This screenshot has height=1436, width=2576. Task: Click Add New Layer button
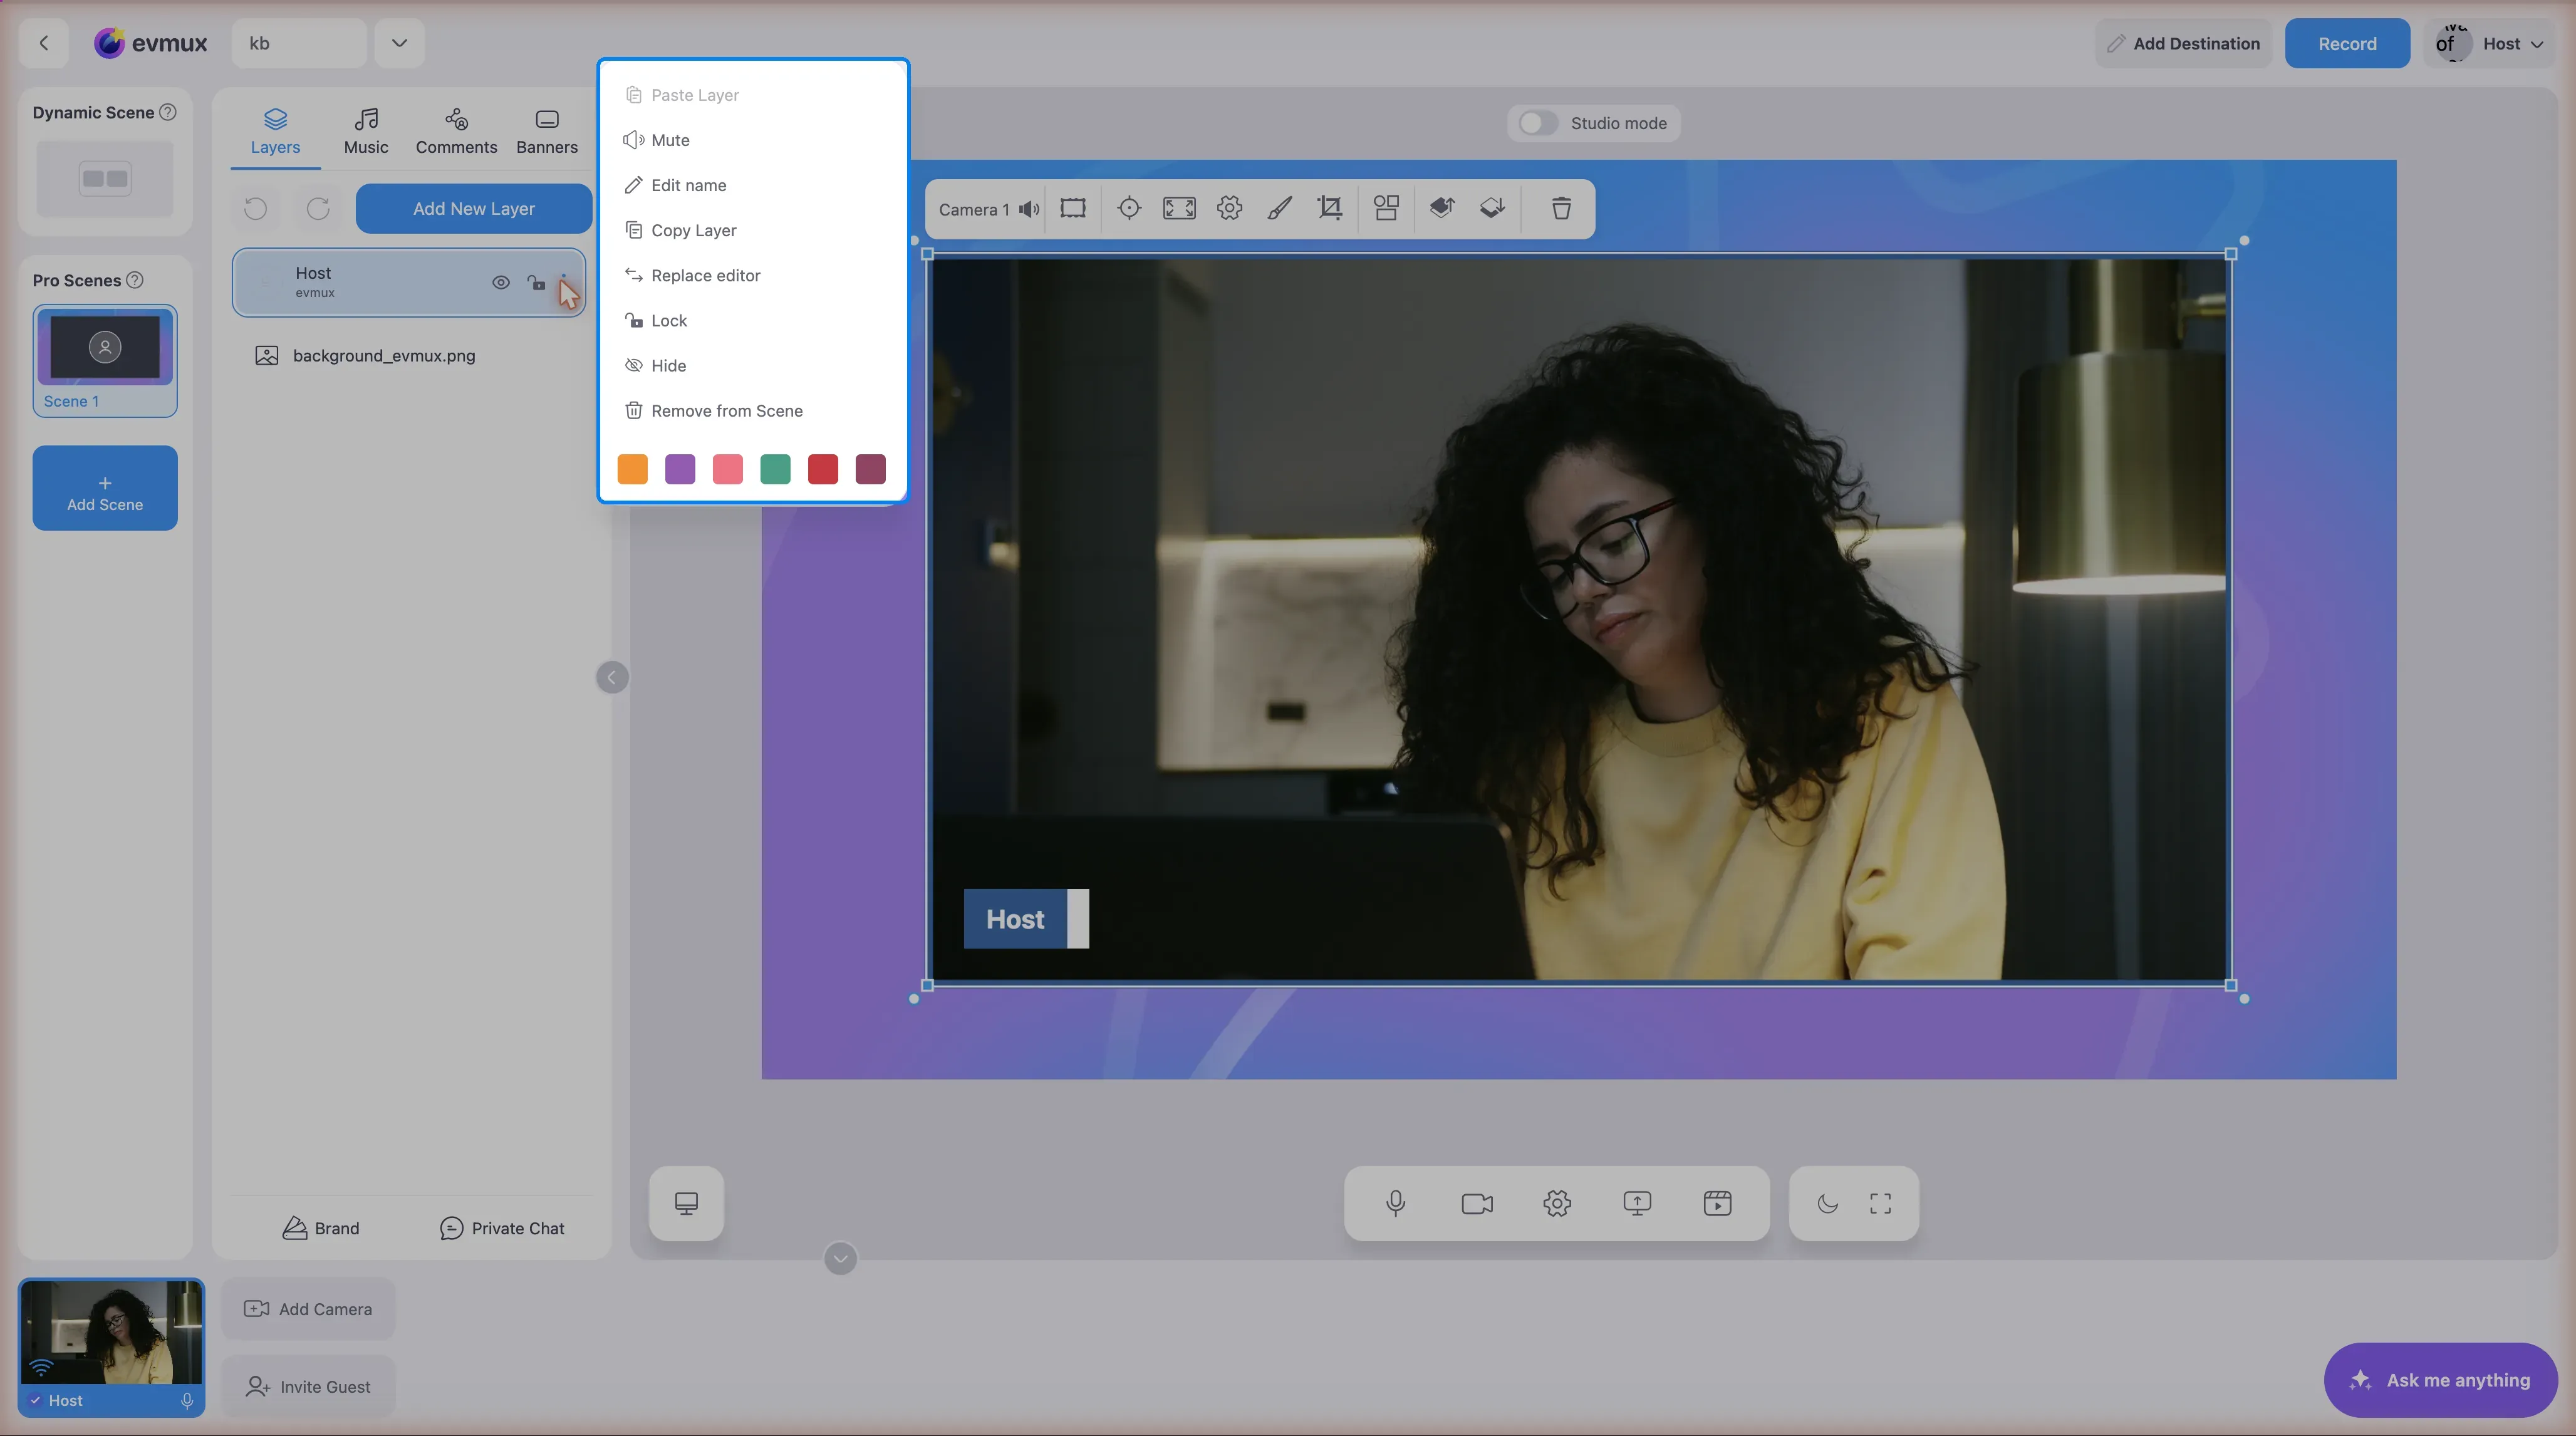tap(474, 208)
